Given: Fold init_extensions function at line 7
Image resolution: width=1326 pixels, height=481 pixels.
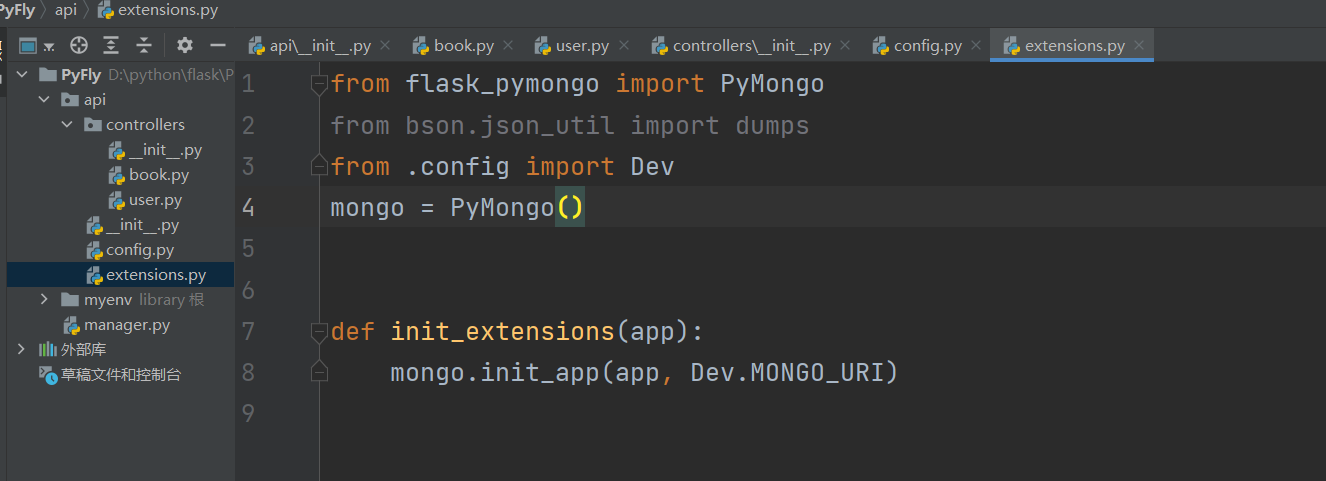Looking at the screenshot, I should pos(319,332).
